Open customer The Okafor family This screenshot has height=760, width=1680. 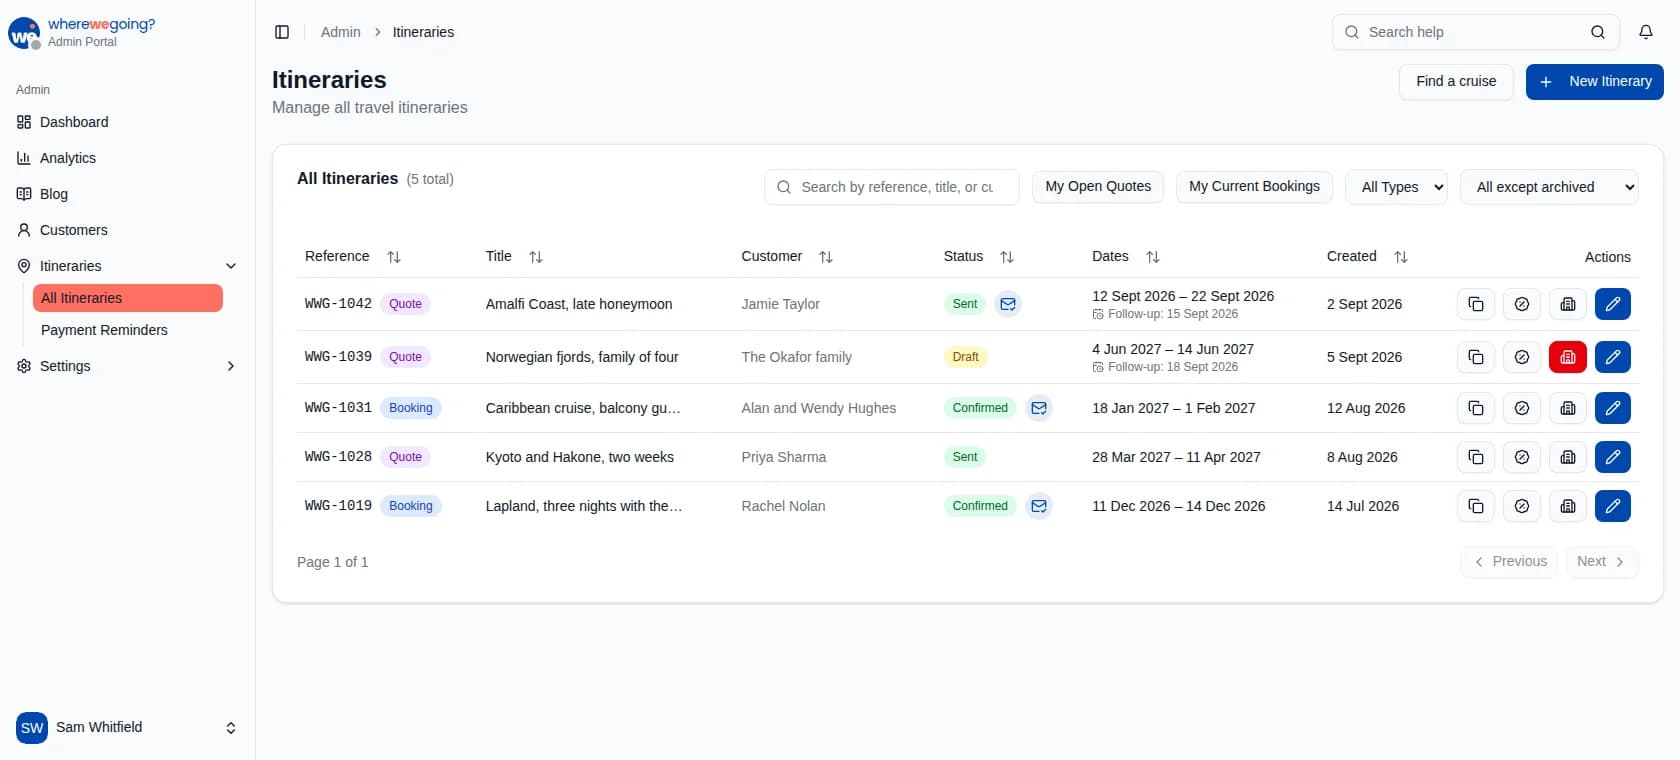(796, 357)
